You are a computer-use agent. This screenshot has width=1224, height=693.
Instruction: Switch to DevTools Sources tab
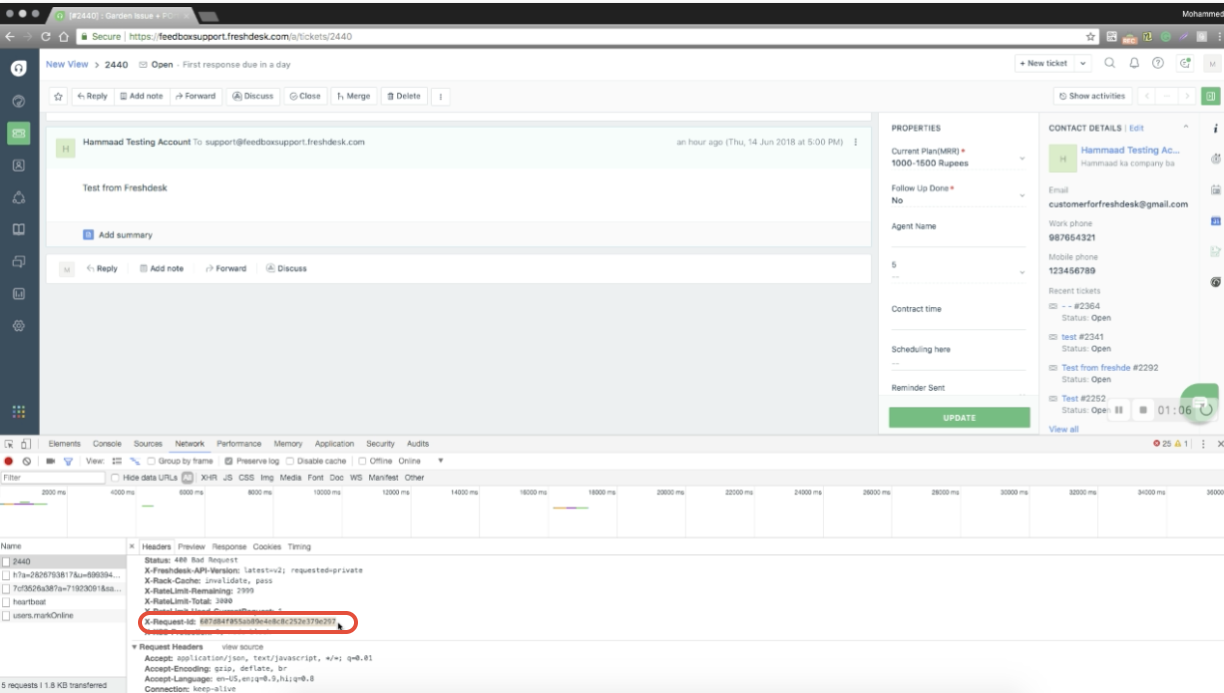coord(148,444)
